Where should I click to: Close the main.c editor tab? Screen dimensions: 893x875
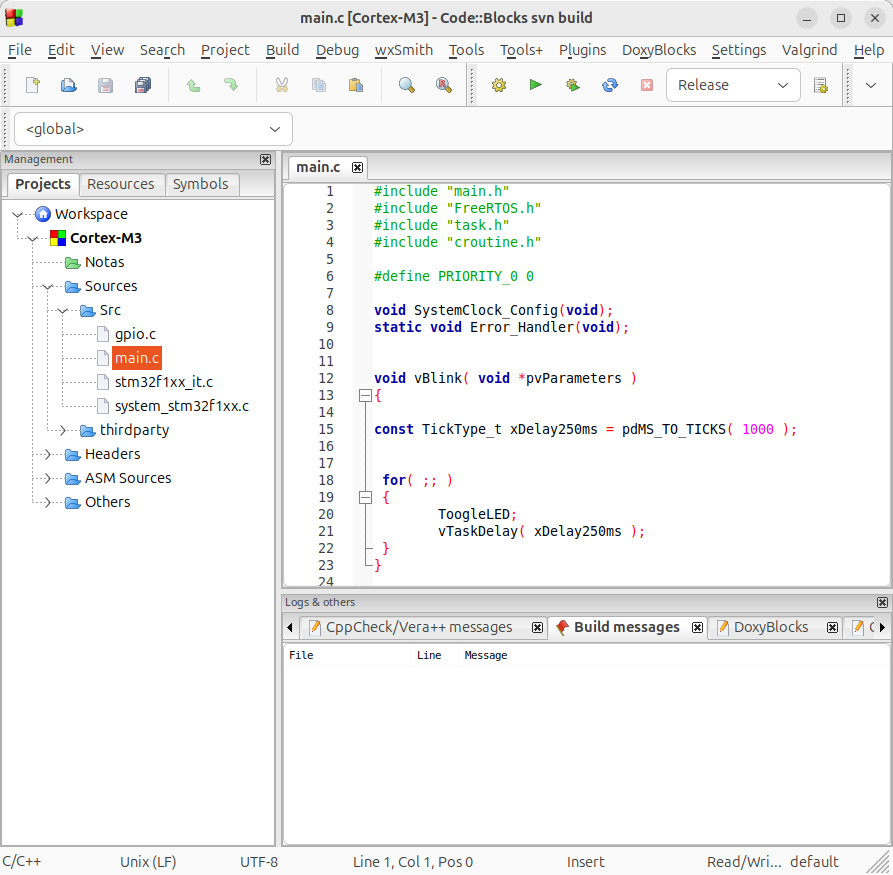[357, 167]
